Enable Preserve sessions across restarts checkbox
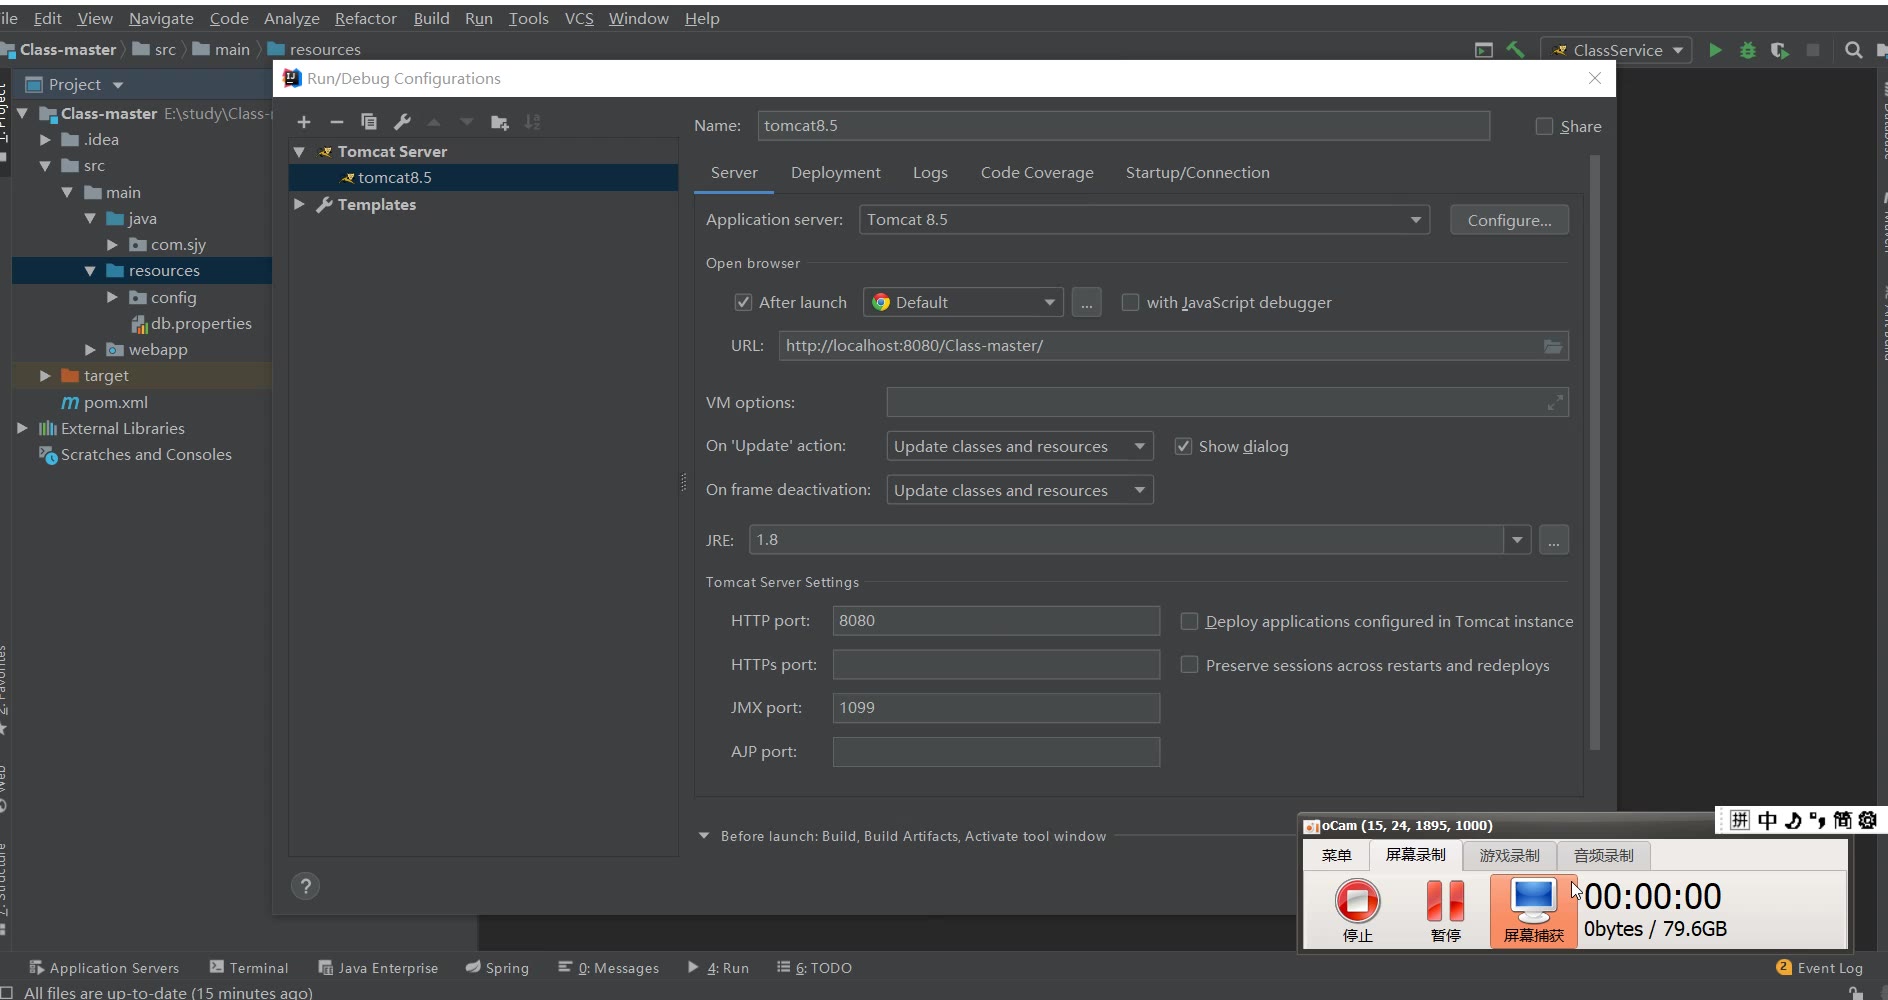Image resolution: width=1888 pixels, height=1000 pixels. coord(1189,665)
